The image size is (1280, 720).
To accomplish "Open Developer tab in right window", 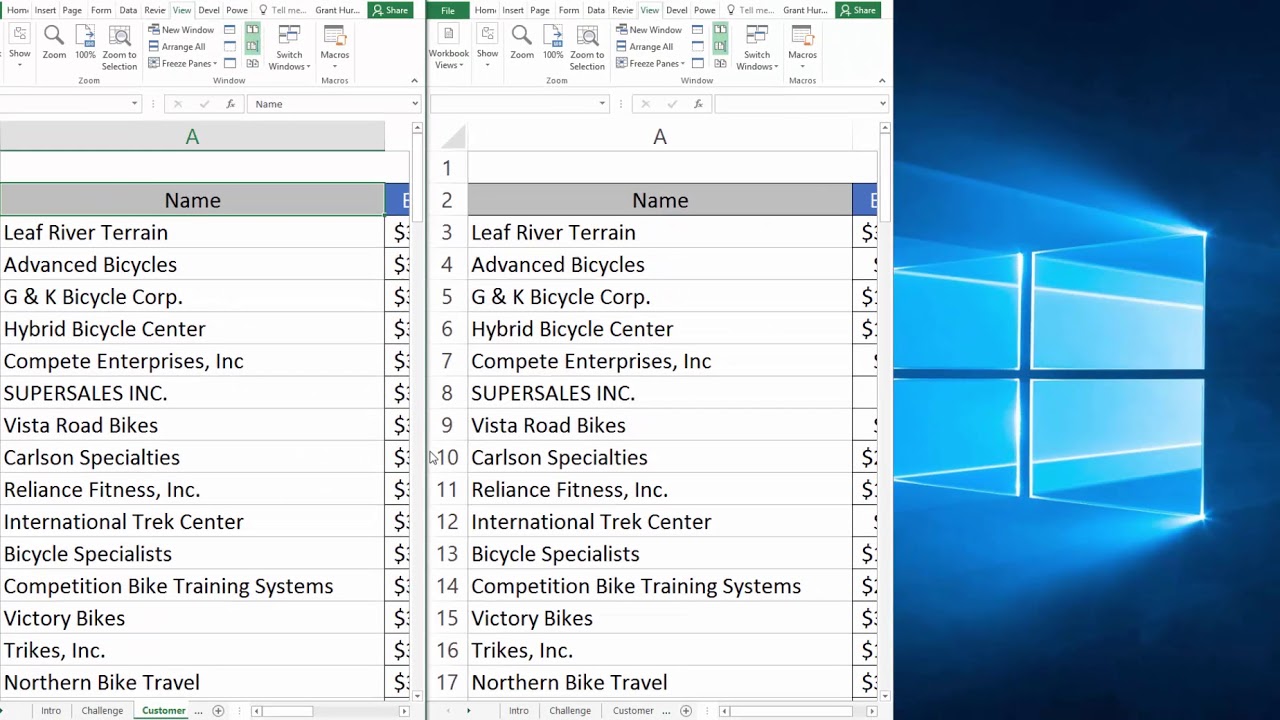I will point(677,10).
